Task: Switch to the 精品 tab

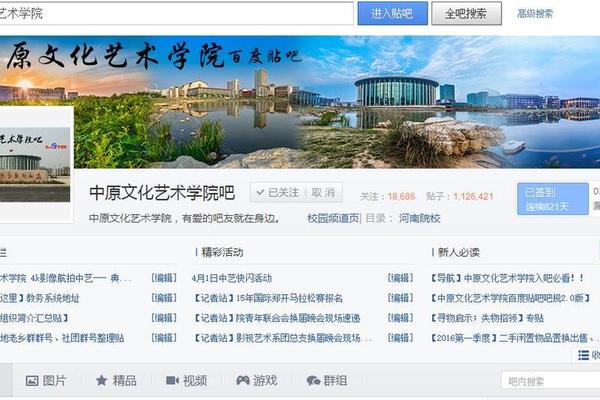Action: tap(116, 380)
